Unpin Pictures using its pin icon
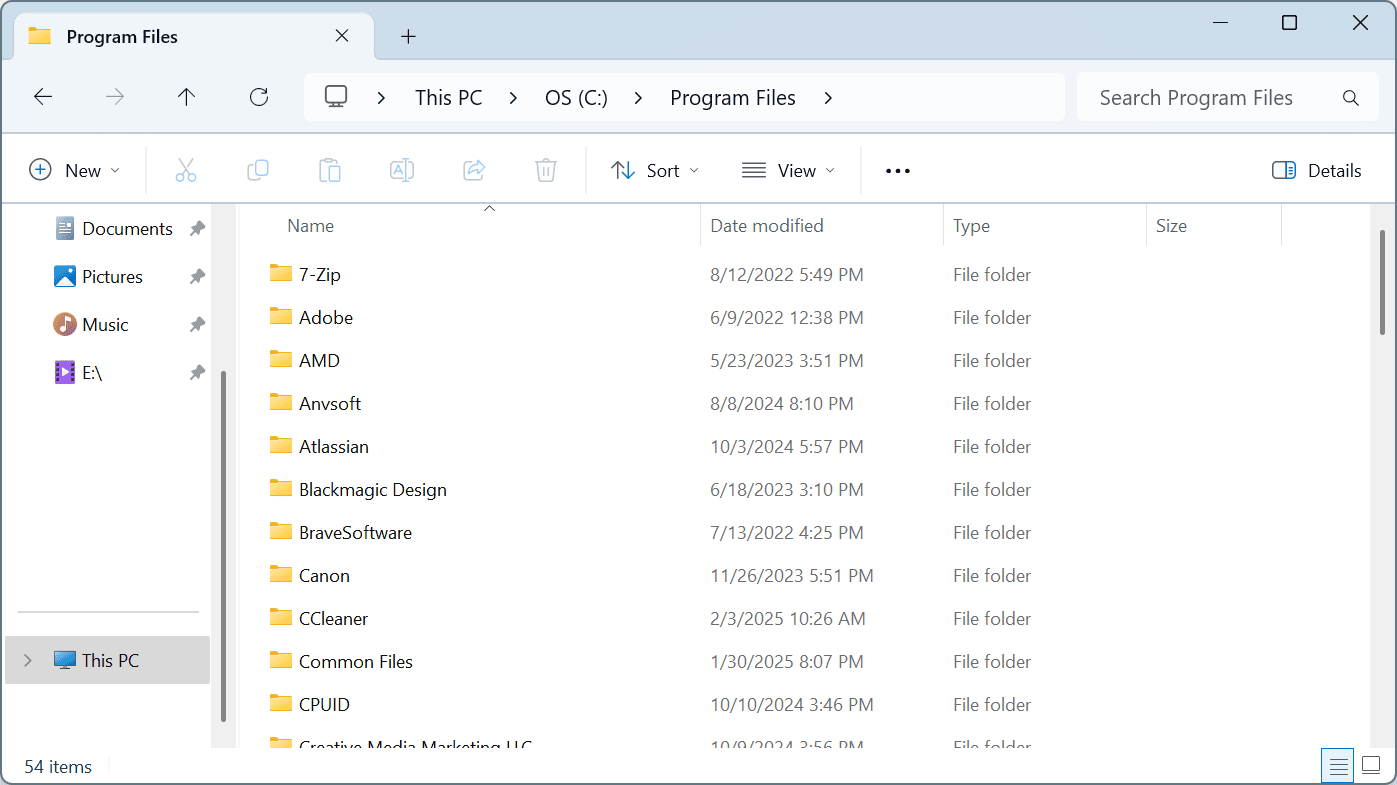This screenshot has width=1397, height=785. [197, 277]
